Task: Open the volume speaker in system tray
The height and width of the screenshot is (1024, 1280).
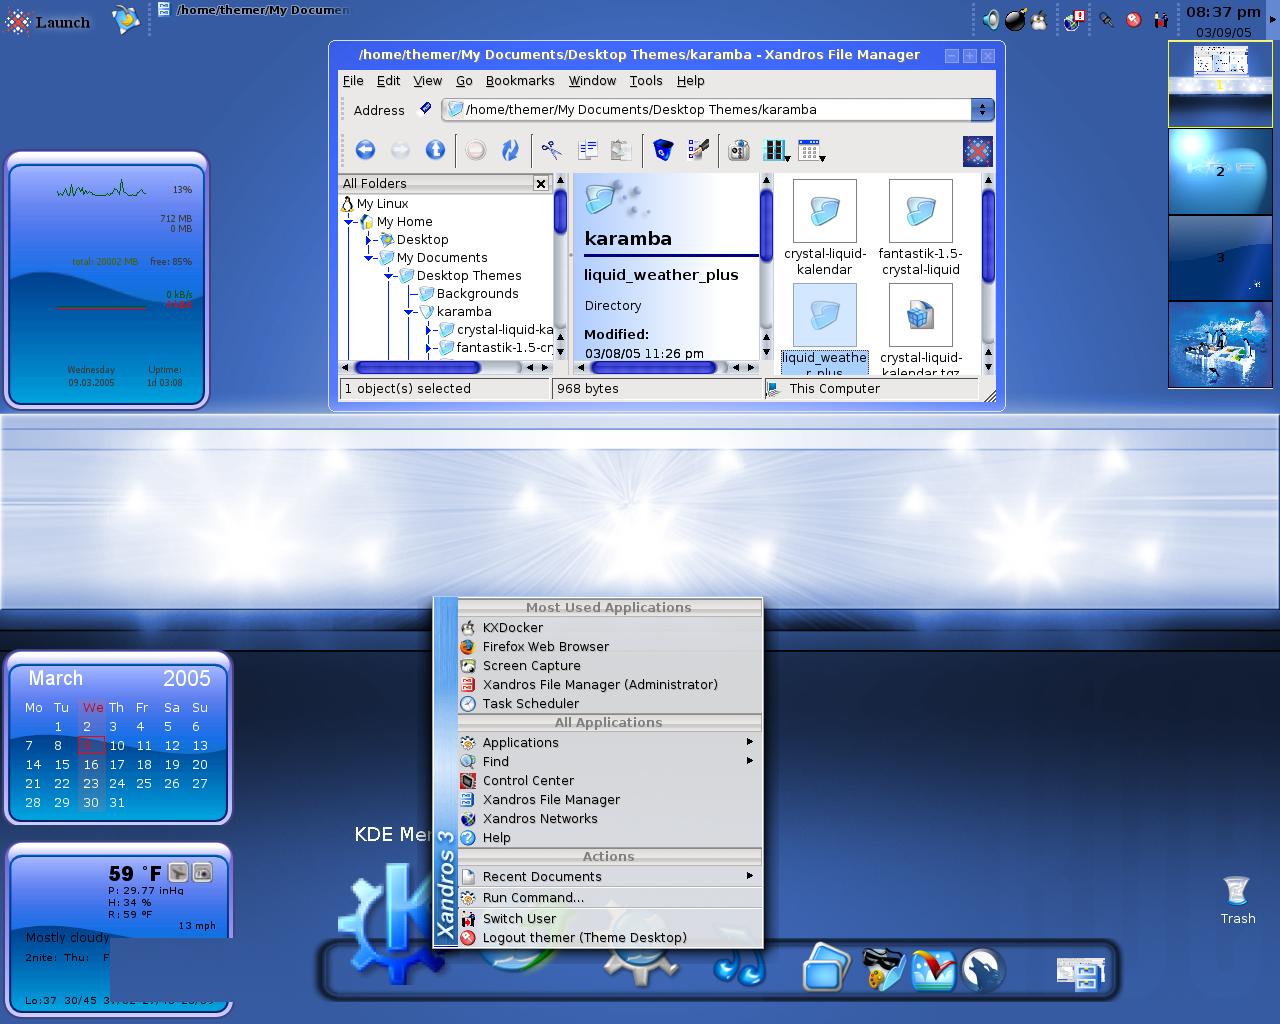Action: [990, 19]
